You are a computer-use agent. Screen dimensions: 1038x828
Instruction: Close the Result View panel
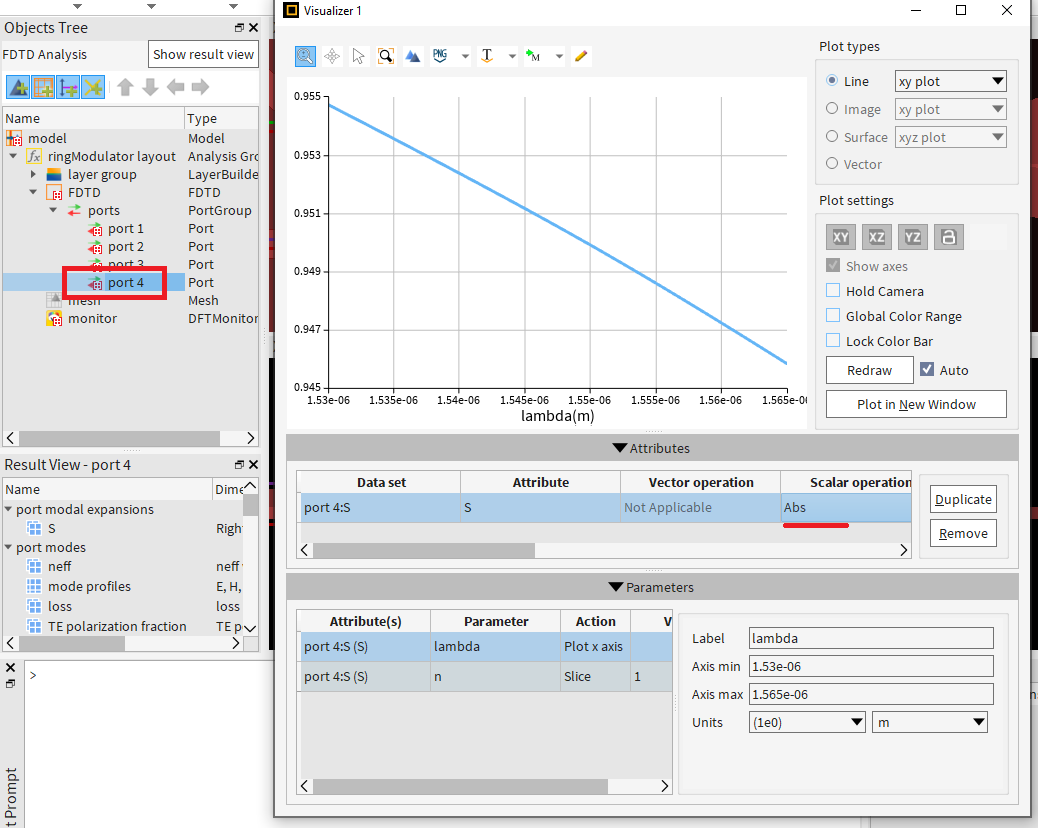coord(253,465)
